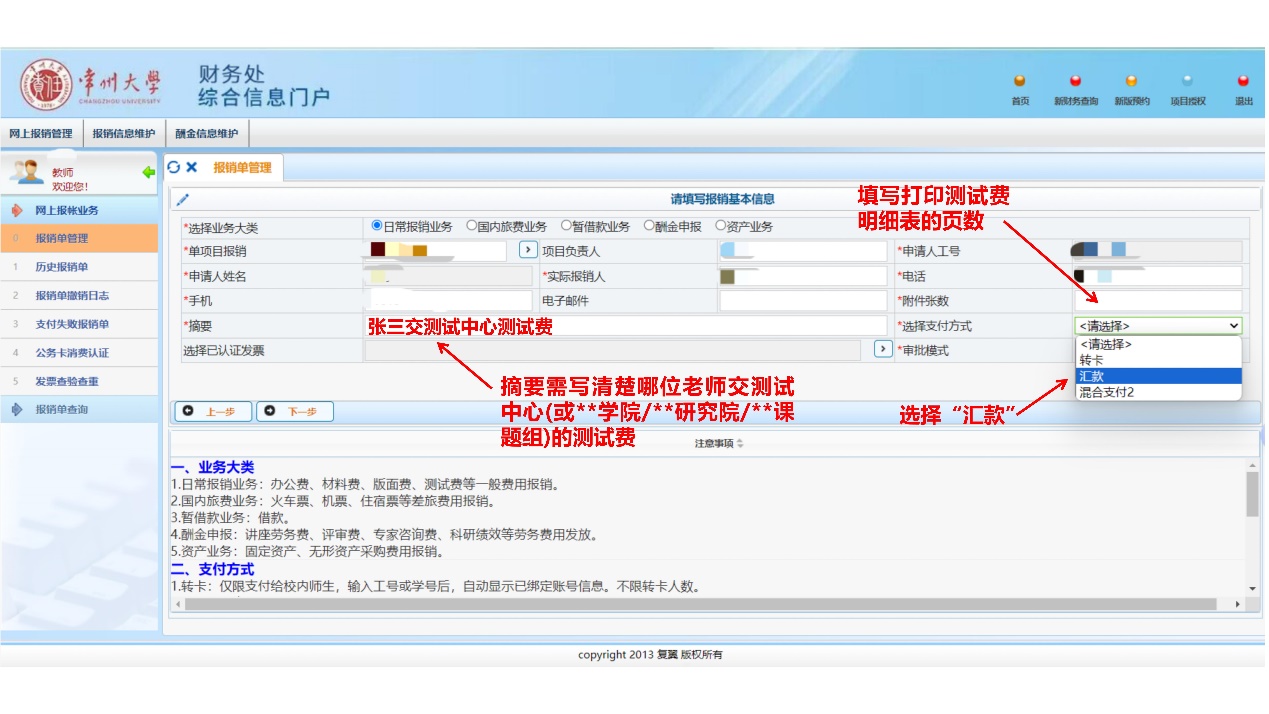This screenshot has height=714, width=1269.
Task: Click the arrow icon beside 报销单查询
Action: tap(17, 409)
